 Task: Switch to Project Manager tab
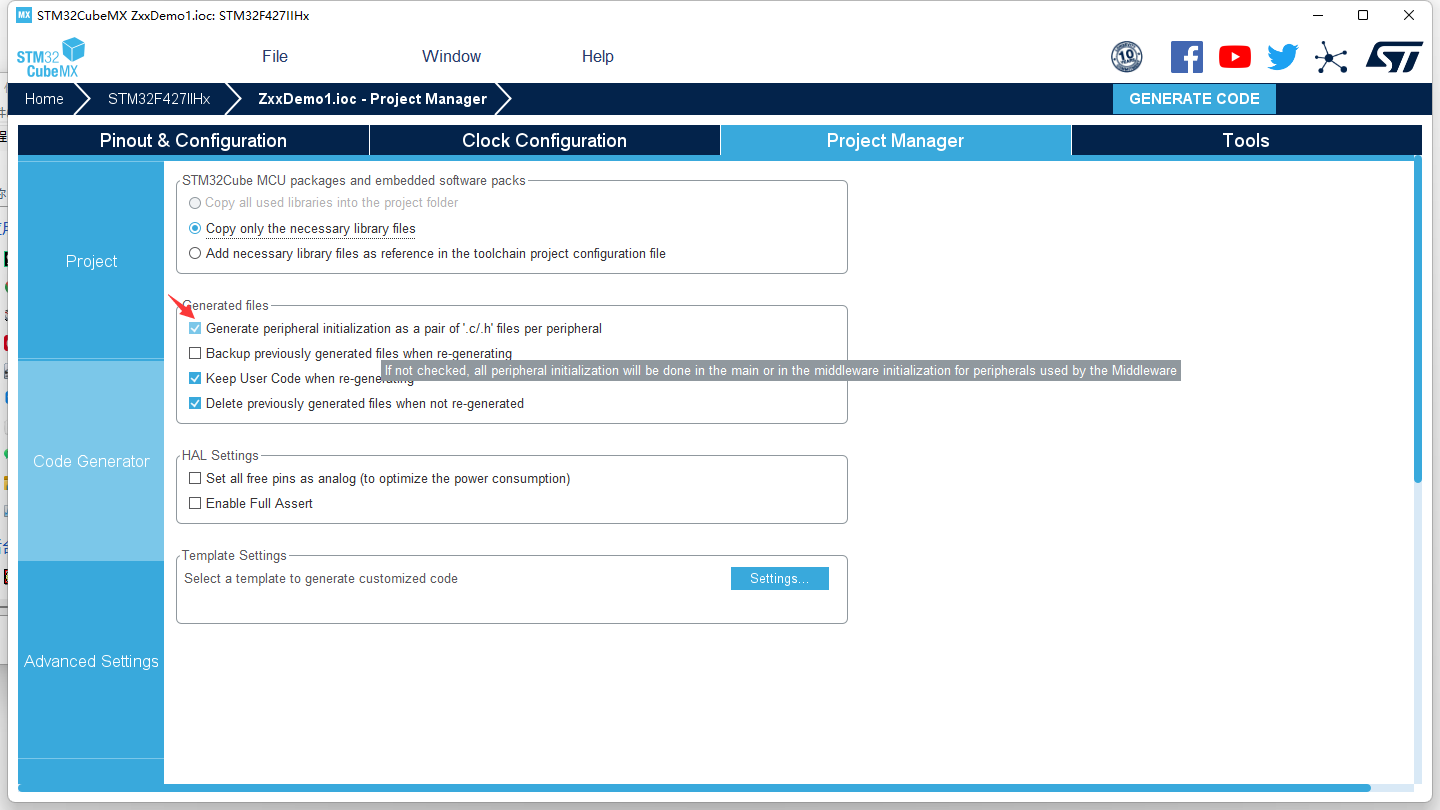click(895, 140)
